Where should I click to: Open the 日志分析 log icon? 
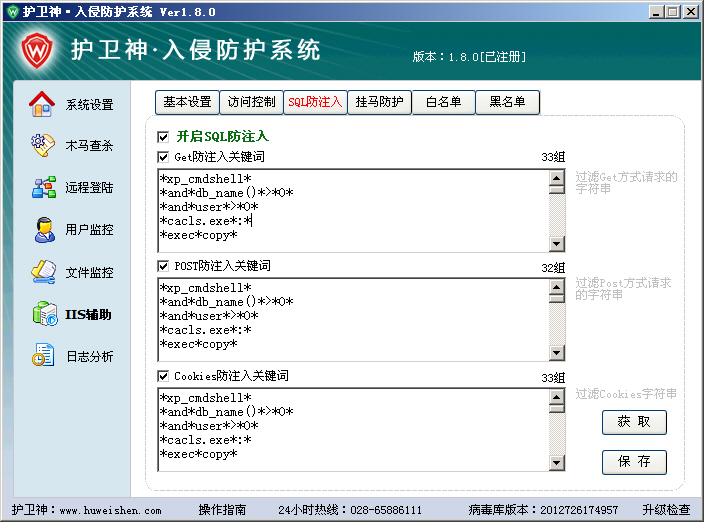click(x=44, y=355)
